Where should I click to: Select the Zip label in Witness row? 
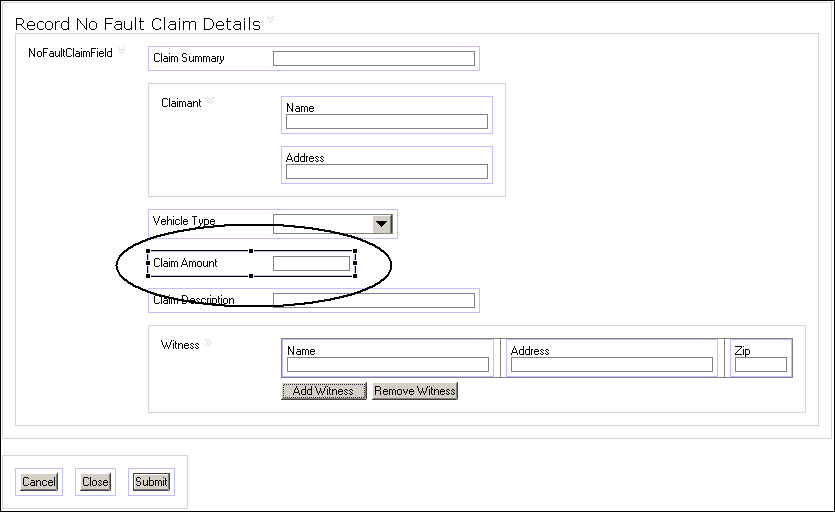(742, 351)
